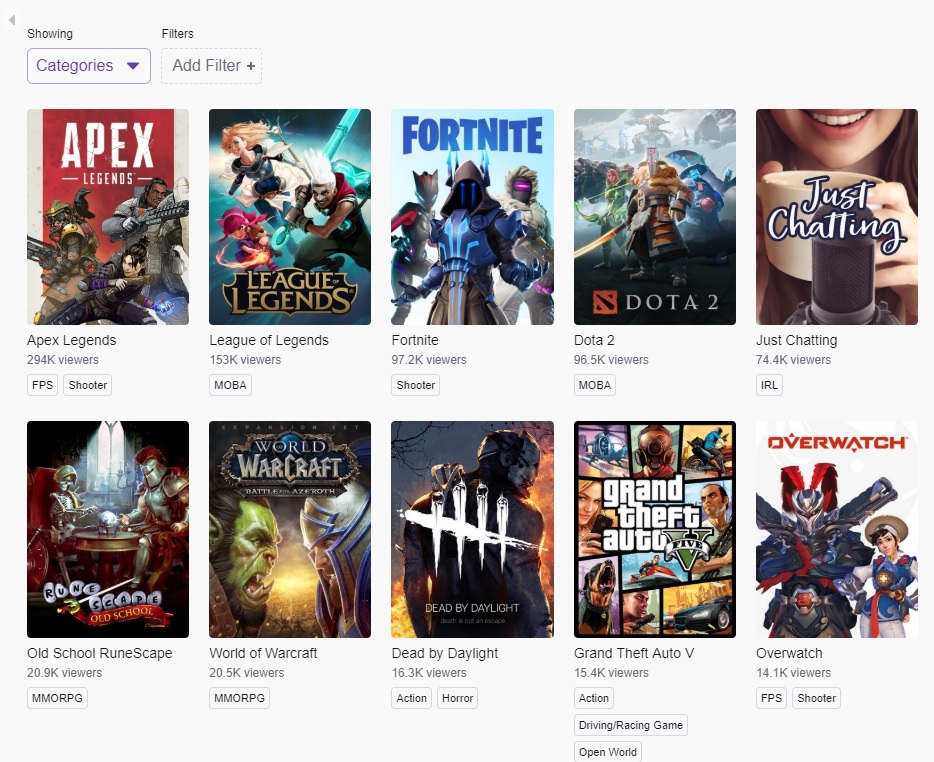Screen dimensions: 934x762
Task: Click the Add Filter button
Action: (x=212, y=66)
